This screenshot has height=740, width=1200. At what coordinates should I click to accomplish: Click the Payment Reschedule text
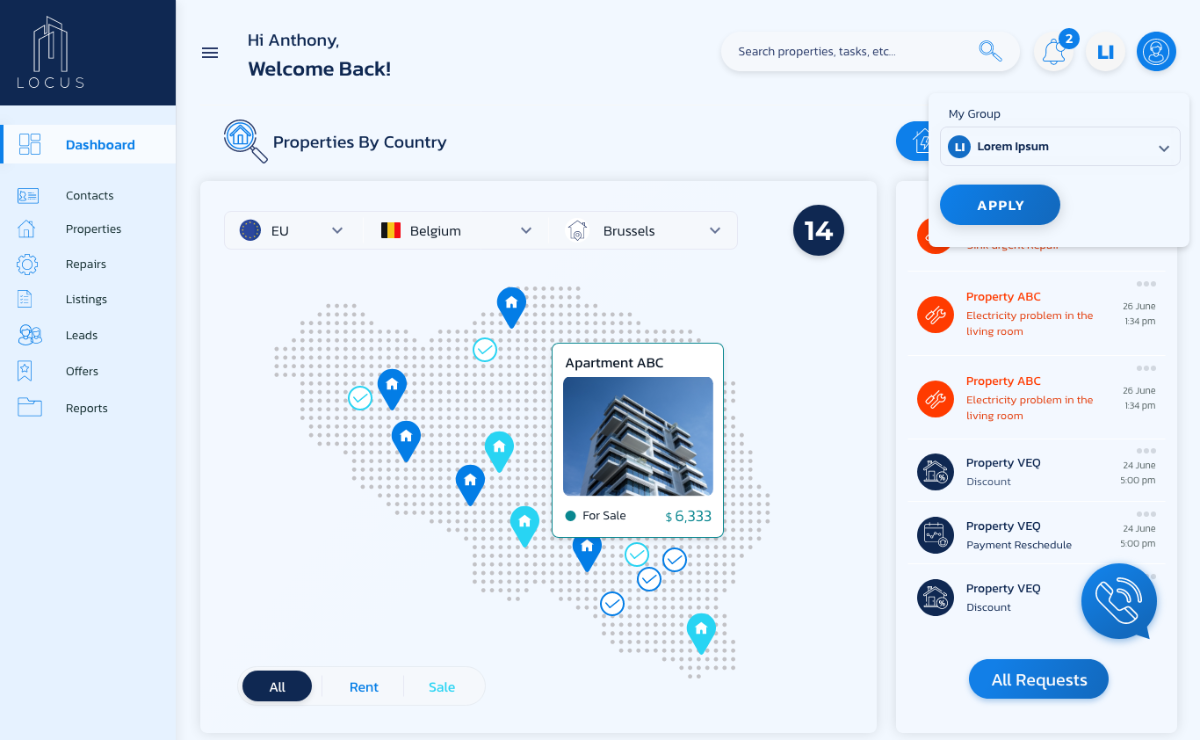[1019, 545]
